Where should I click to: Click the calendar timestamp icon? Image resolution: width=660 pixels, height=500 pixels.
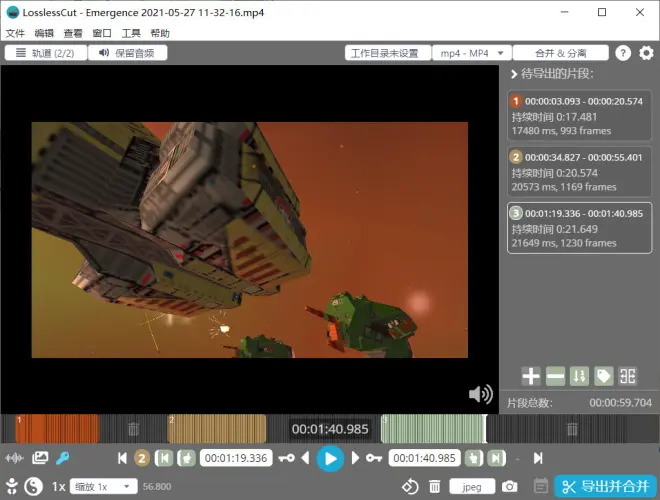[x=541, y=486]
